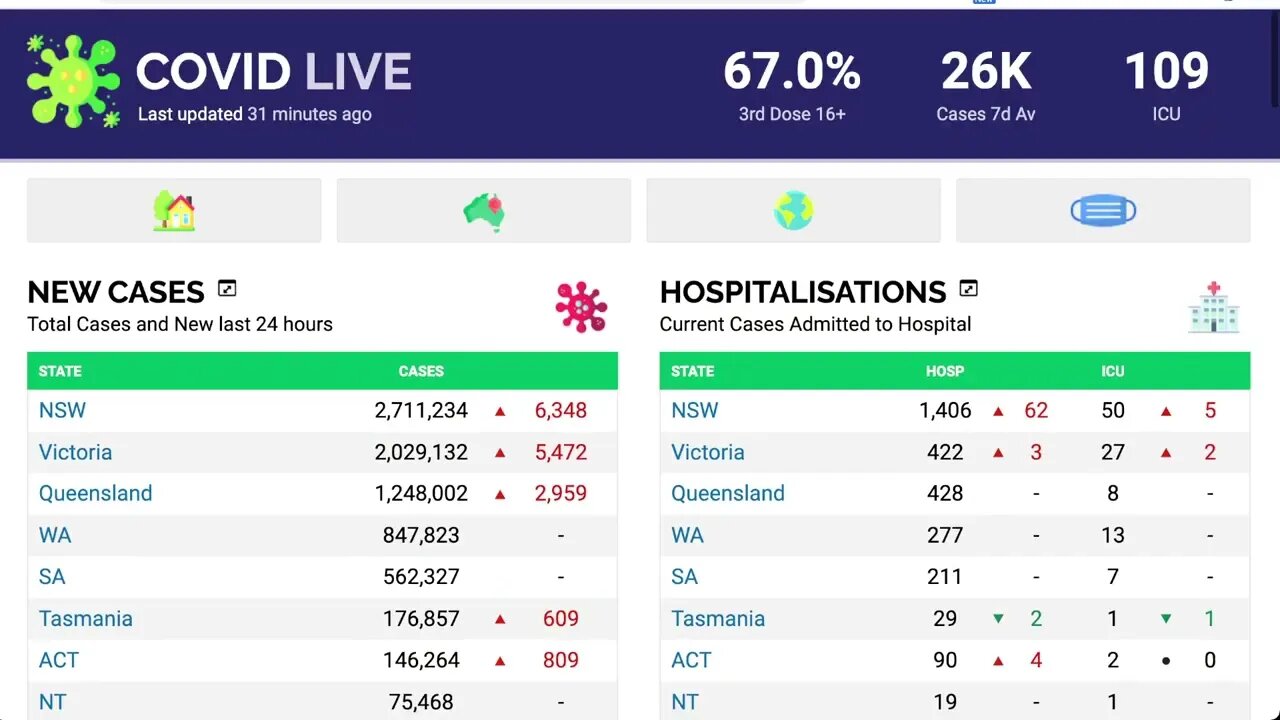Click the ICU 109 header statistic
1280x720 pixels.
[x=1166, y=85]
